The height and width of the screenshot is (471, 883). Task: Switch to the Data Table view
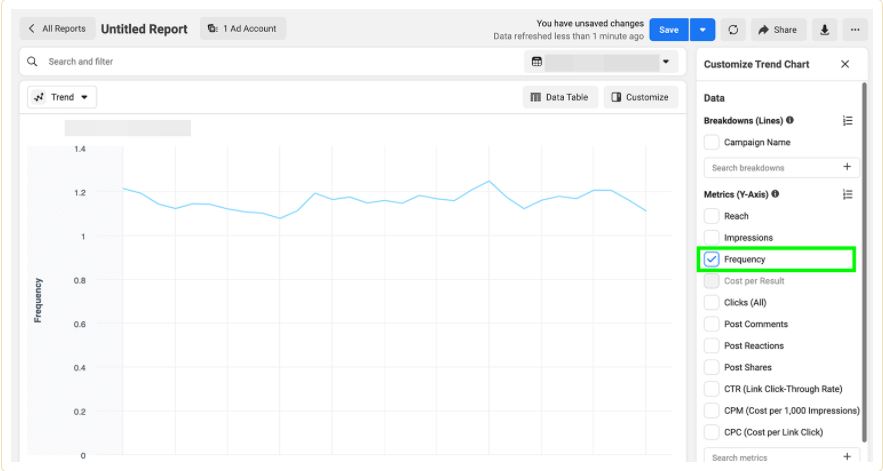(560, 97)
